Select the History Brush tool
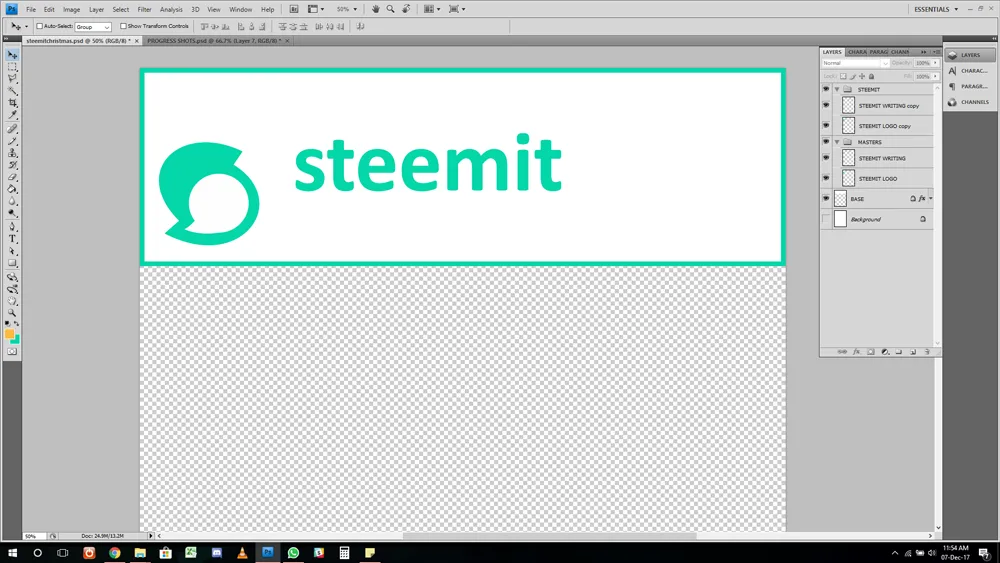This screenshot has width=1000, height=563. pos(12,165)
